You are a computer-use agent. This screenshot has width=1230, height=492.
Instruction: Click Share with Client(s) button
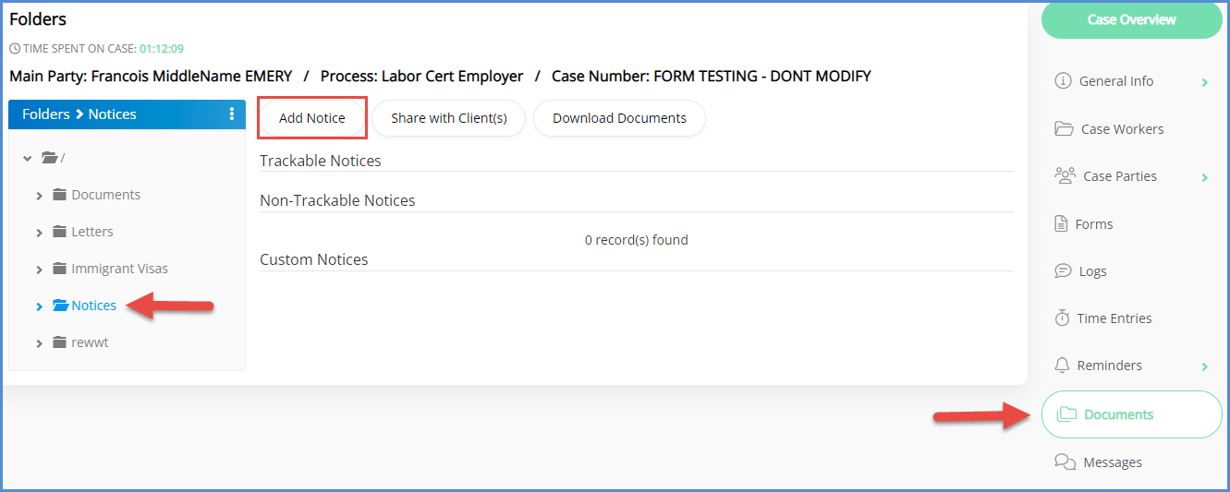tap(449, 118)
